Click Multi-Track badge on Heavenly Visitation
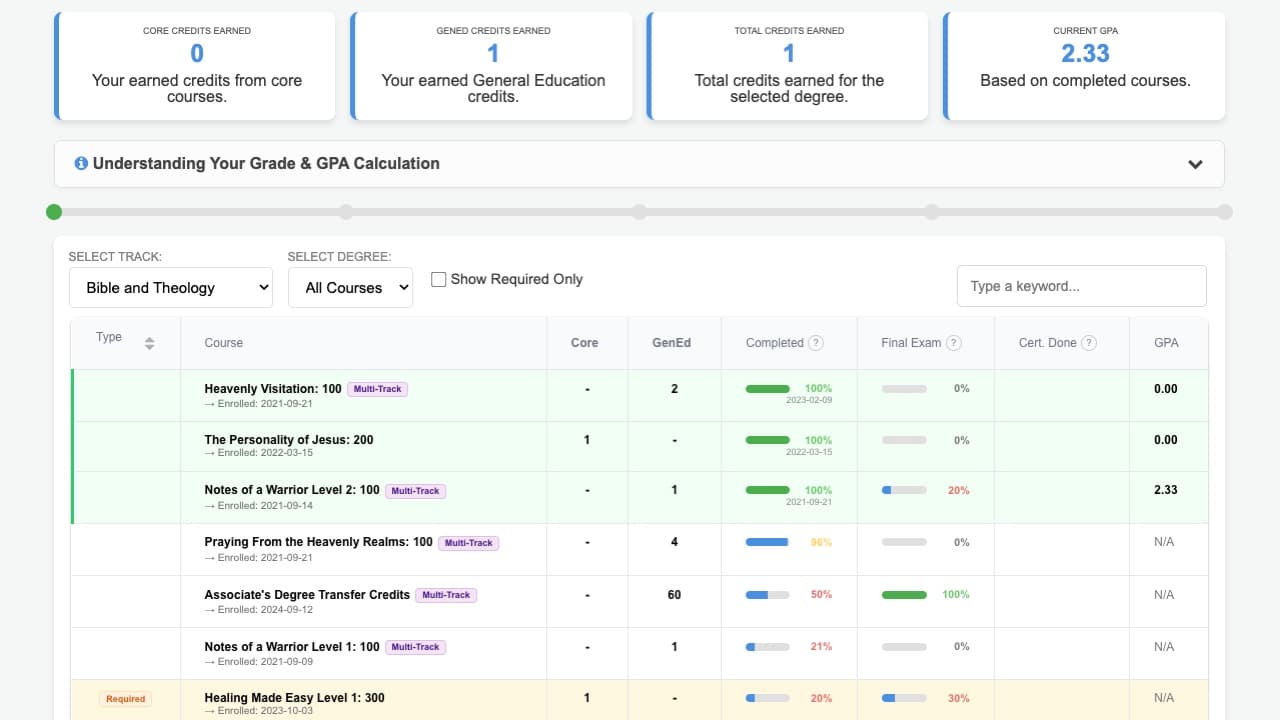1280x720 pixels. (x=377, y=389)
